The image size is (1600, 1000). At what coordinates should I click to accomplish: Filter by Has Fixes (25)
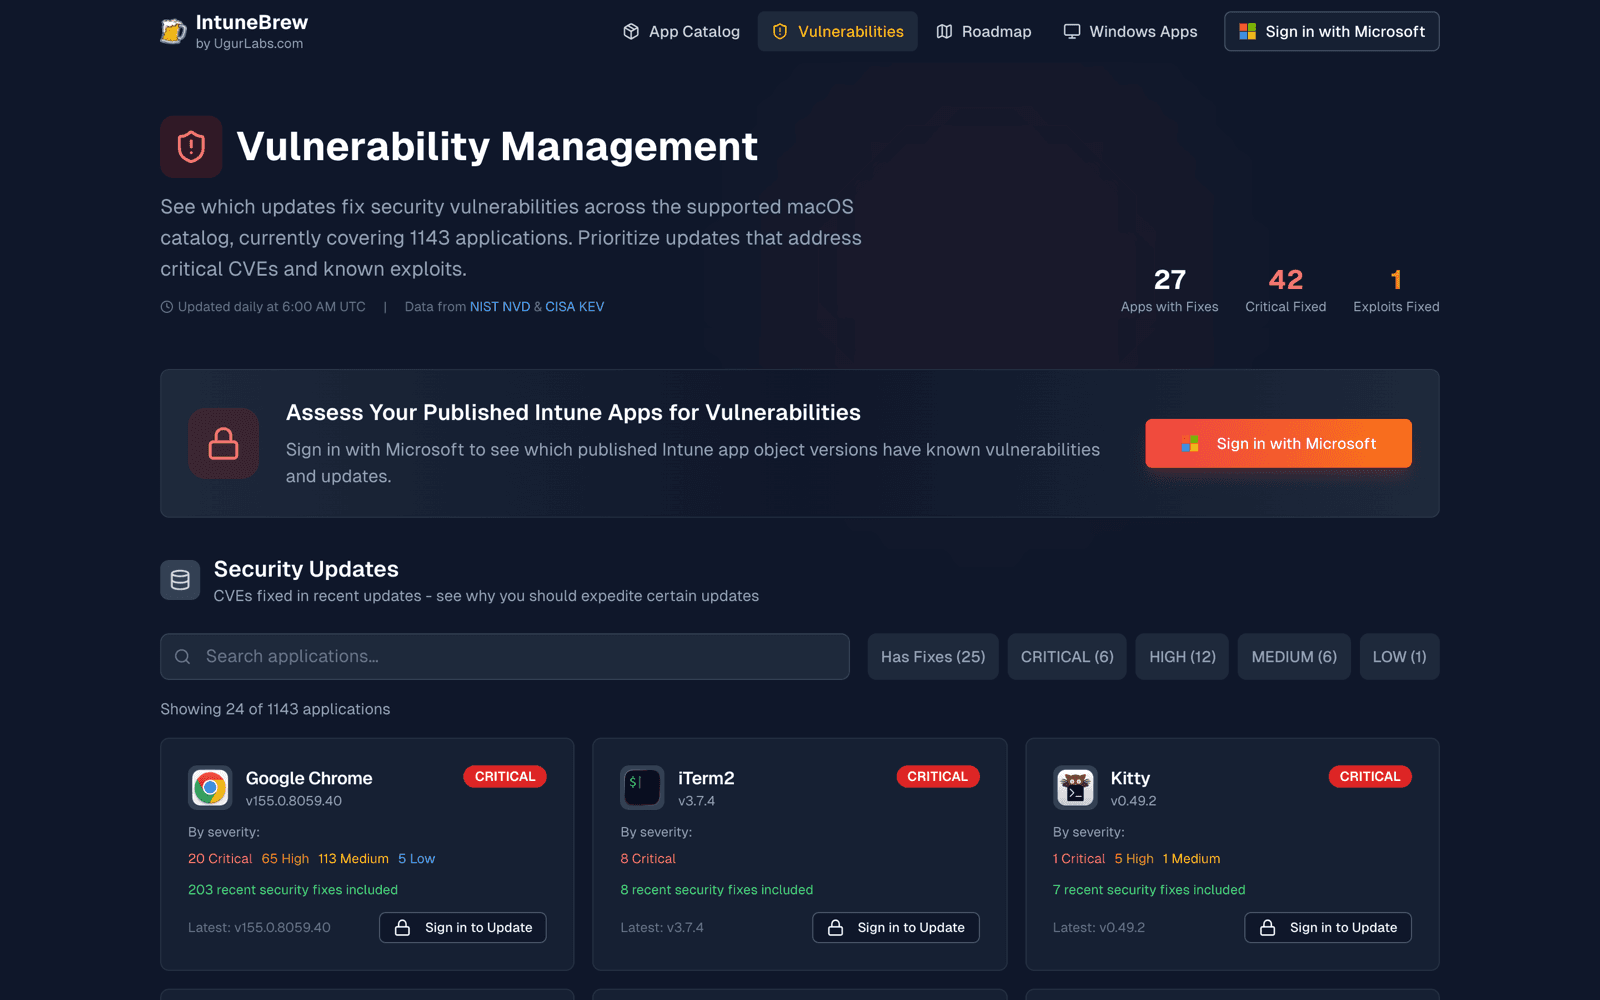coord(933,657)
